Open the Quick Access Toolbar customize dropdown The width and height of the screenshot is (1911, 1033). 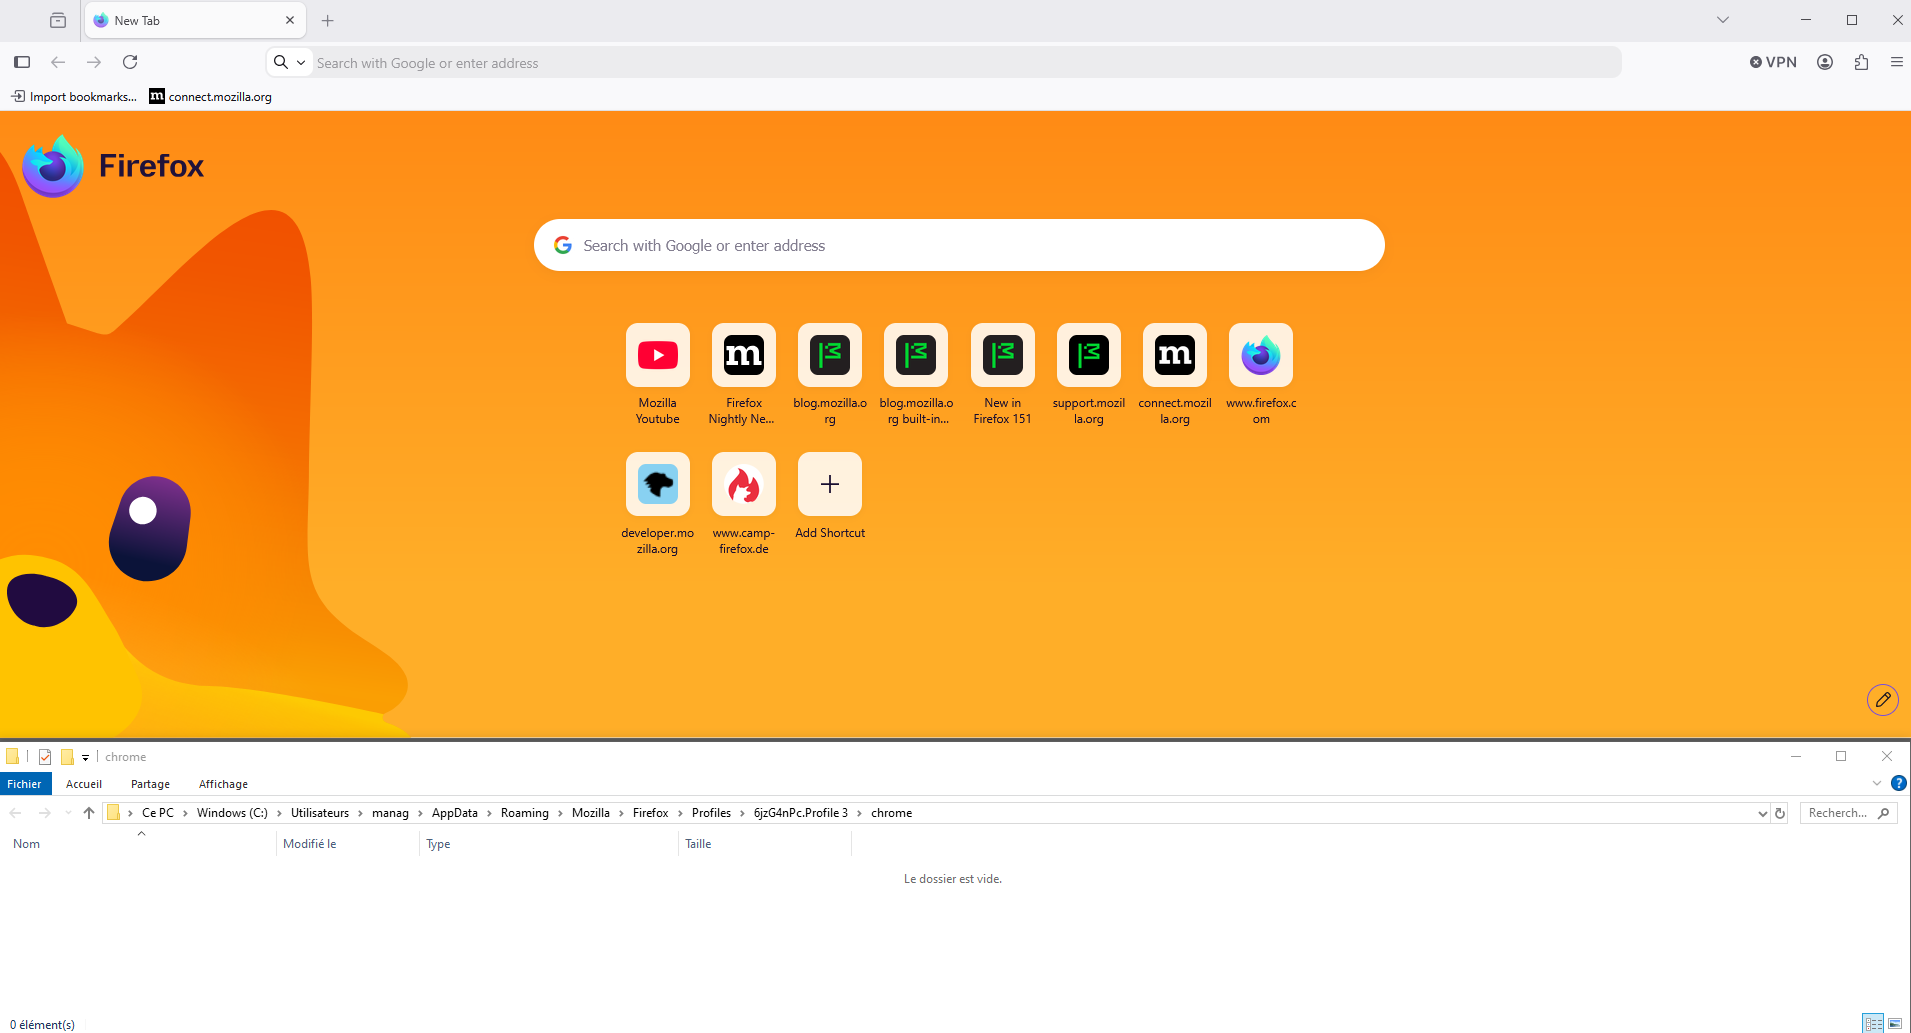point(86,758)
